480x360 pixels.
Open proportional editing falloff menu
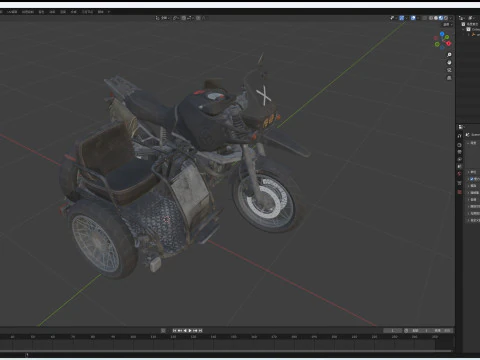(x=204, y=18)
